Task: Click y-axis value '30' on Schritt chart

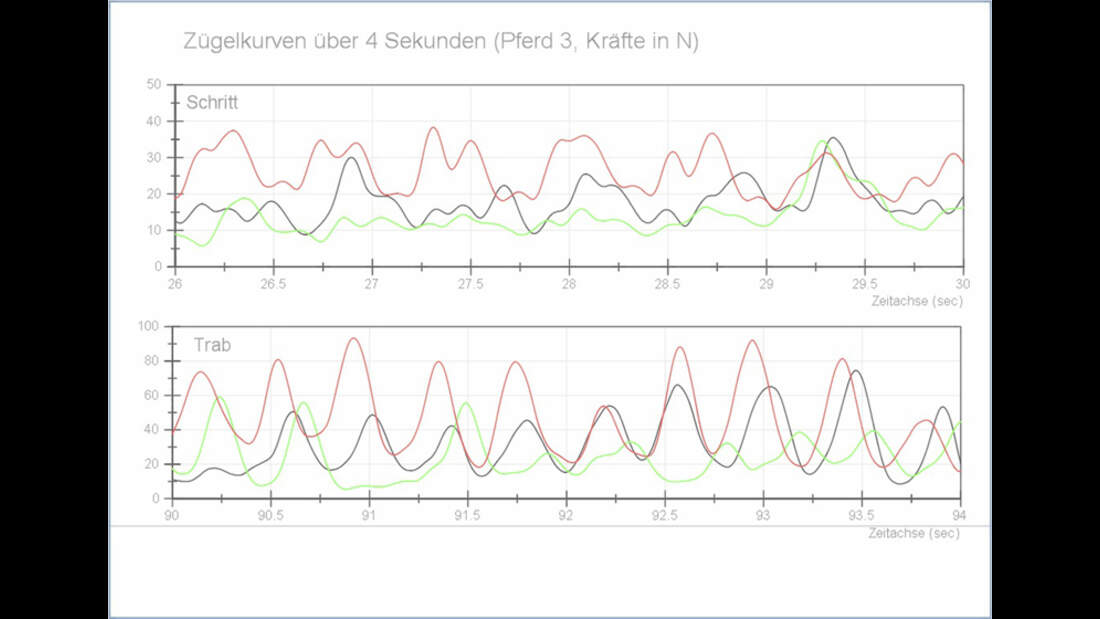Action: (154, 157)
